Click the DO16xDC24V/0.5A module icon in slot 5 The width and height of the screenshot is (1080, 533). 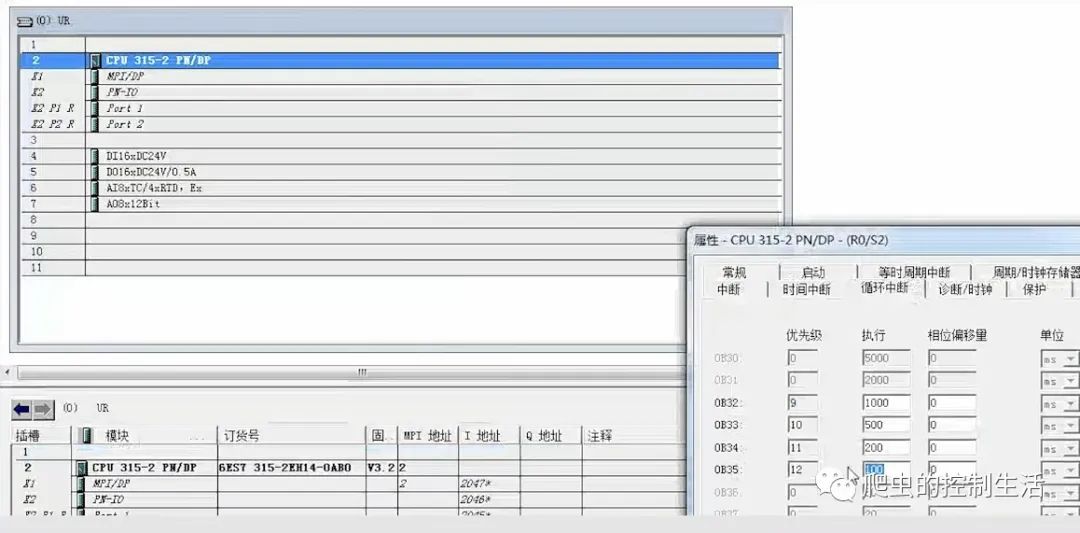point(94,172)
